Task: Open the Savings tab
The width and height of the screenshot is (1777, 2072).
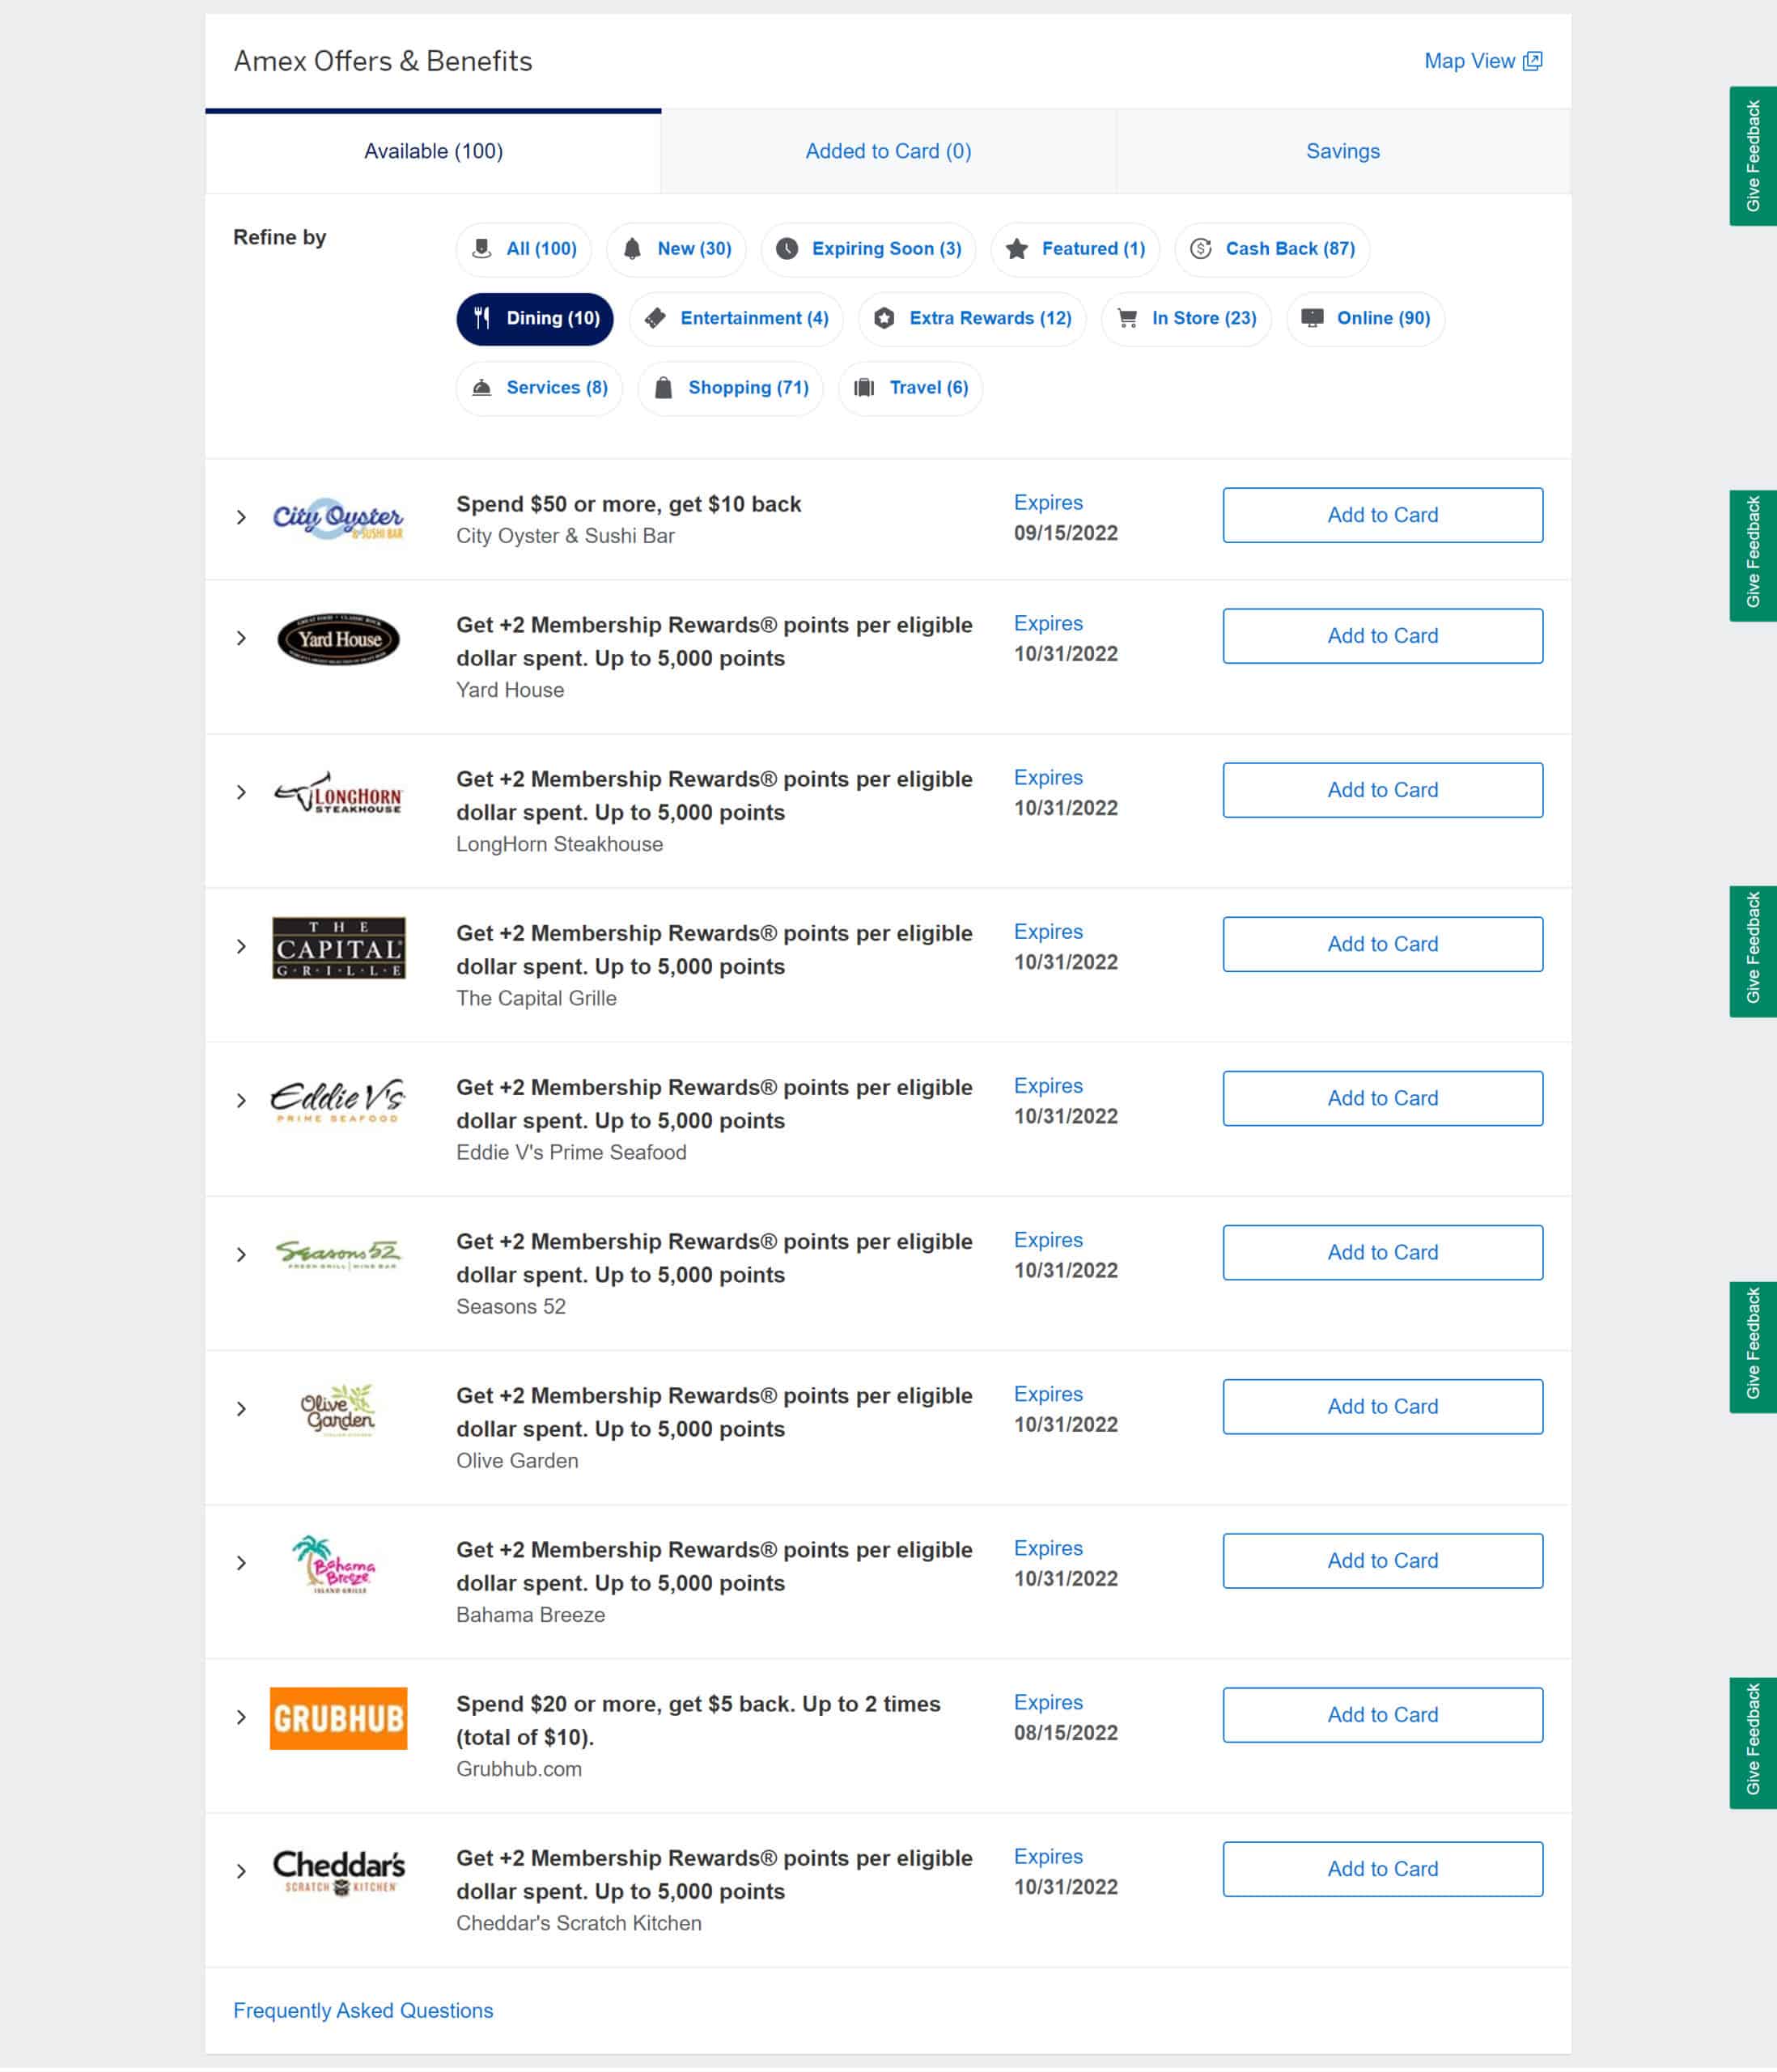Action: (1343, 152)
